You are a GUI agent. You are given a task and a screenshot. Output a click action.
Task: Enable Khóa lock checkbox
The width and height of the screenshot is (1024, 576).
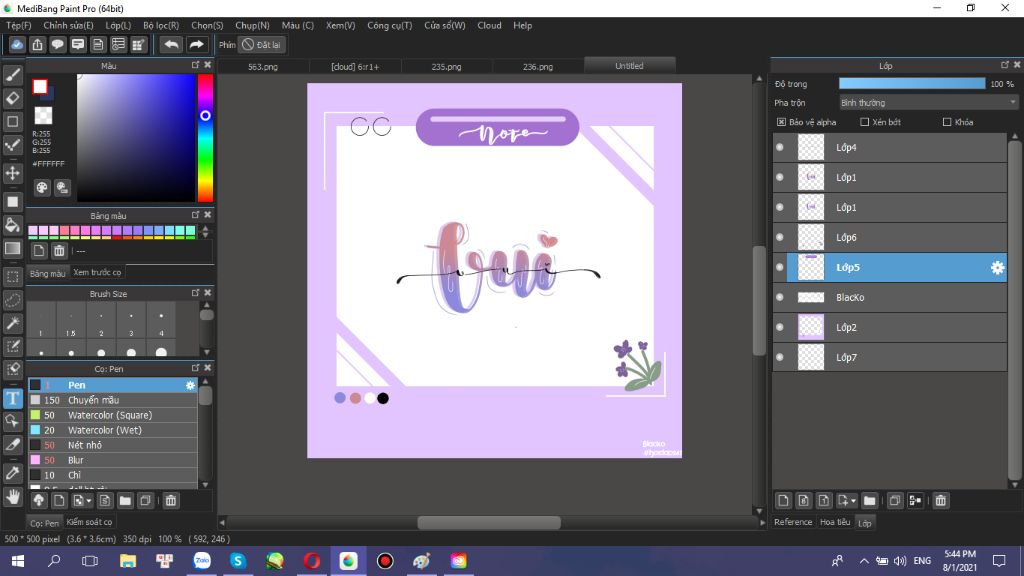(947, 122)
